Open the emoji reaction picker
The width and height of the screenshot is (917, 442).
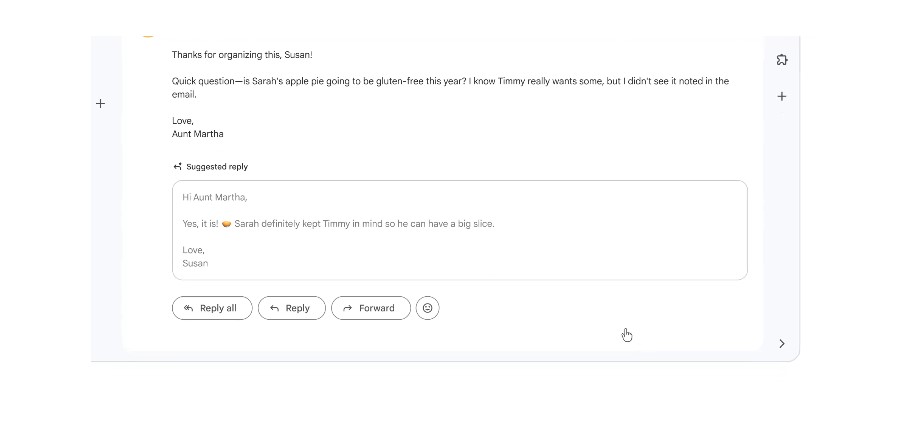pos(428,308)
